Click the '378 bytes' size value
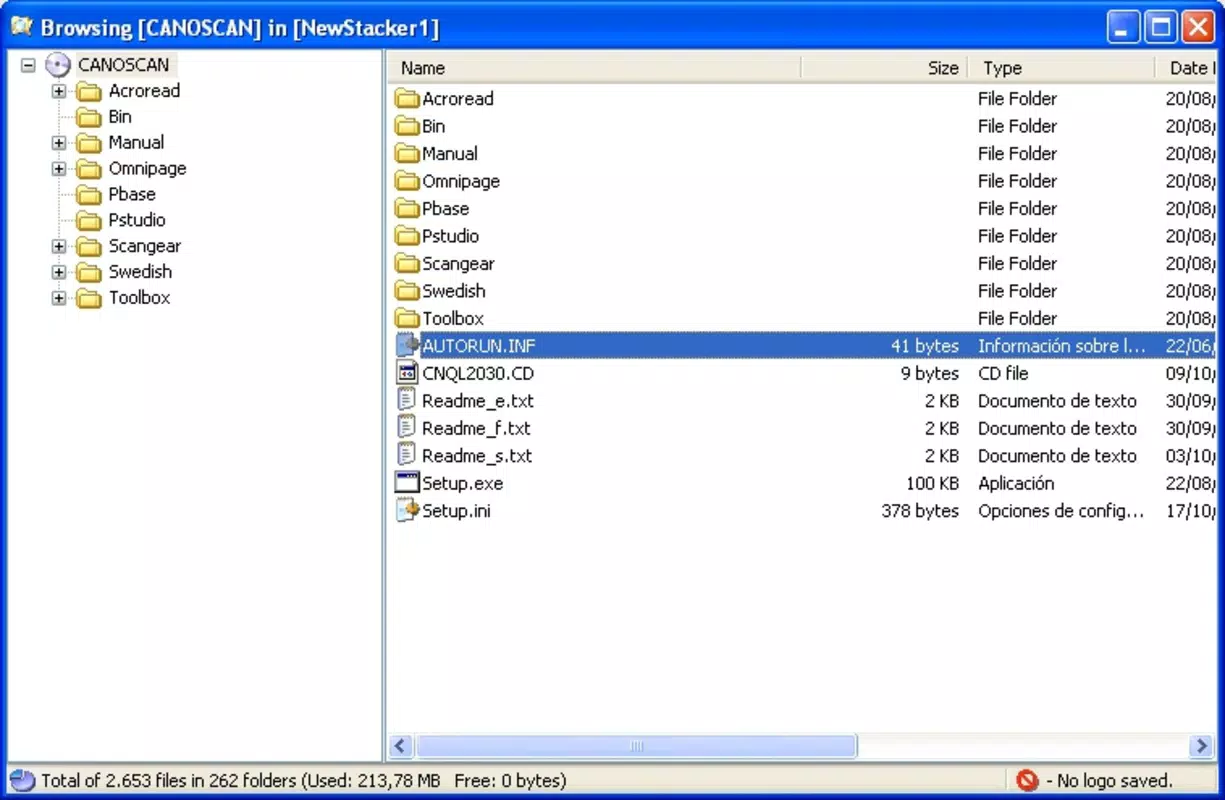The width and height of the screenshot is (1225, 800). click(x=920, y=510)
